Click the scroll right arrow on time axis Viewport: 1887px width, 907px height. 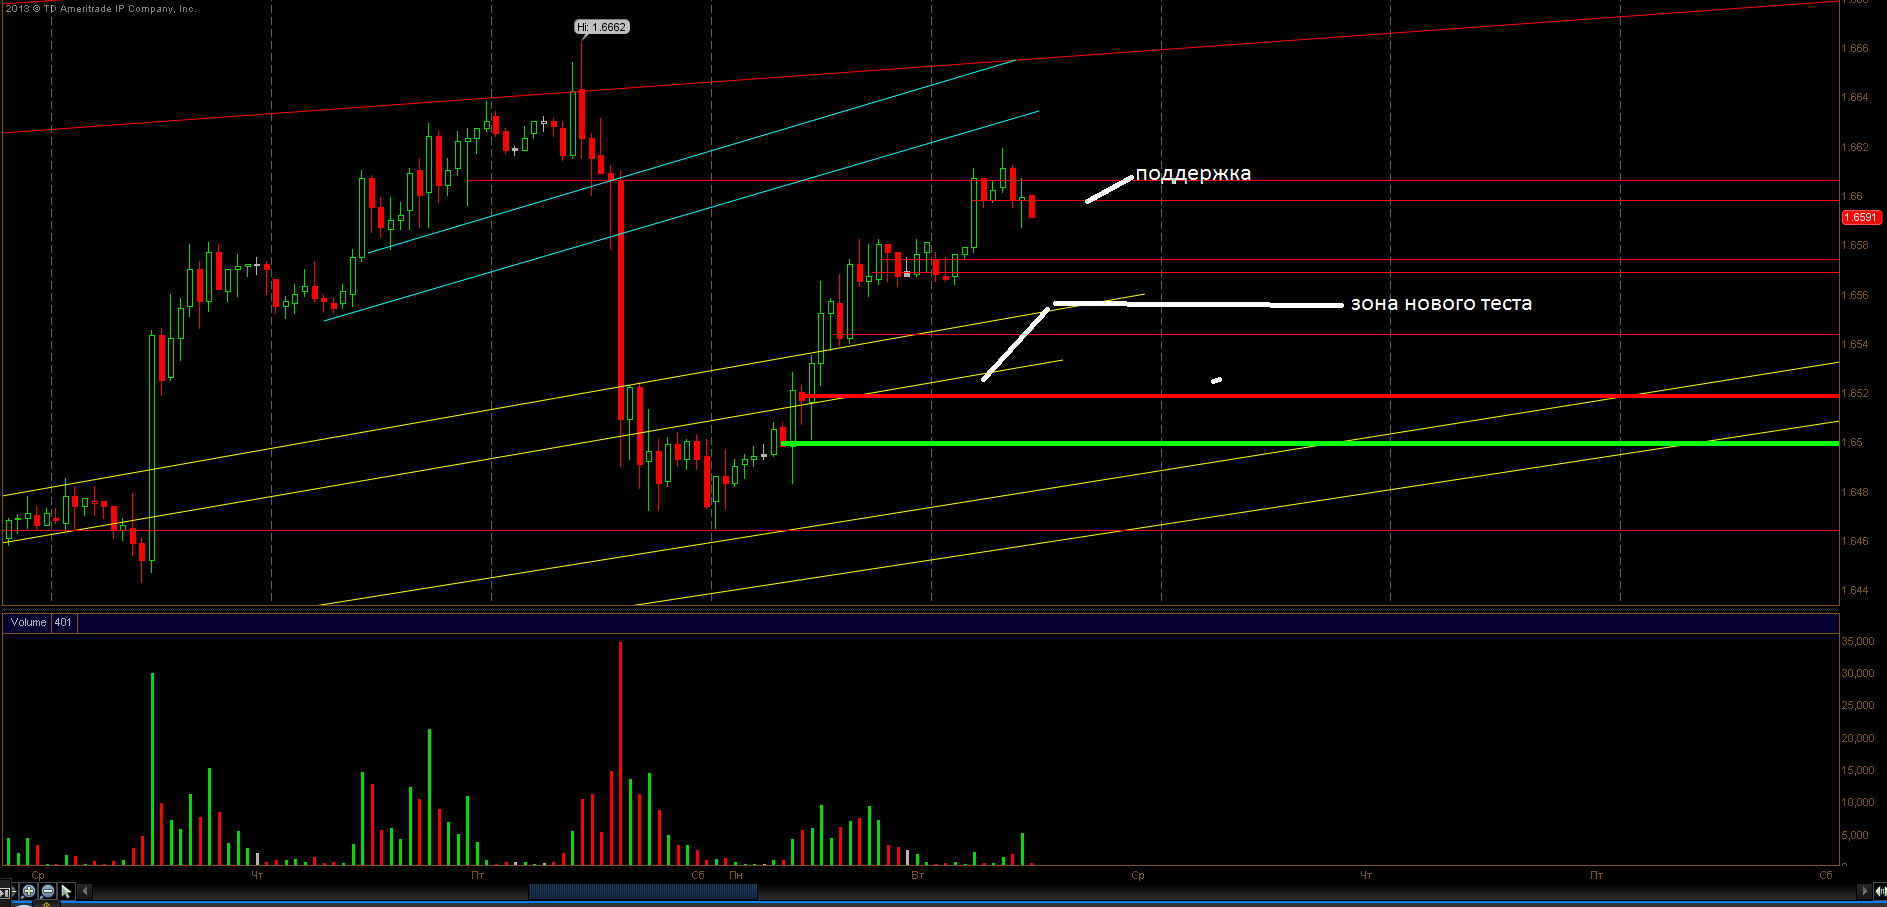(x=1864, y=891)
